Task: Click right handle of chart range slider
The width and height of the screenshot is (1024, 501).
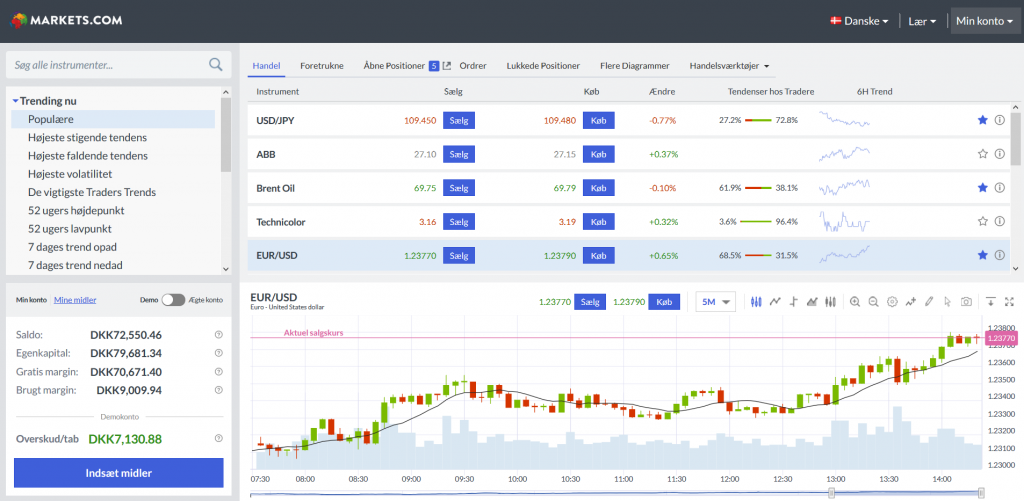Action: [982, 493]
